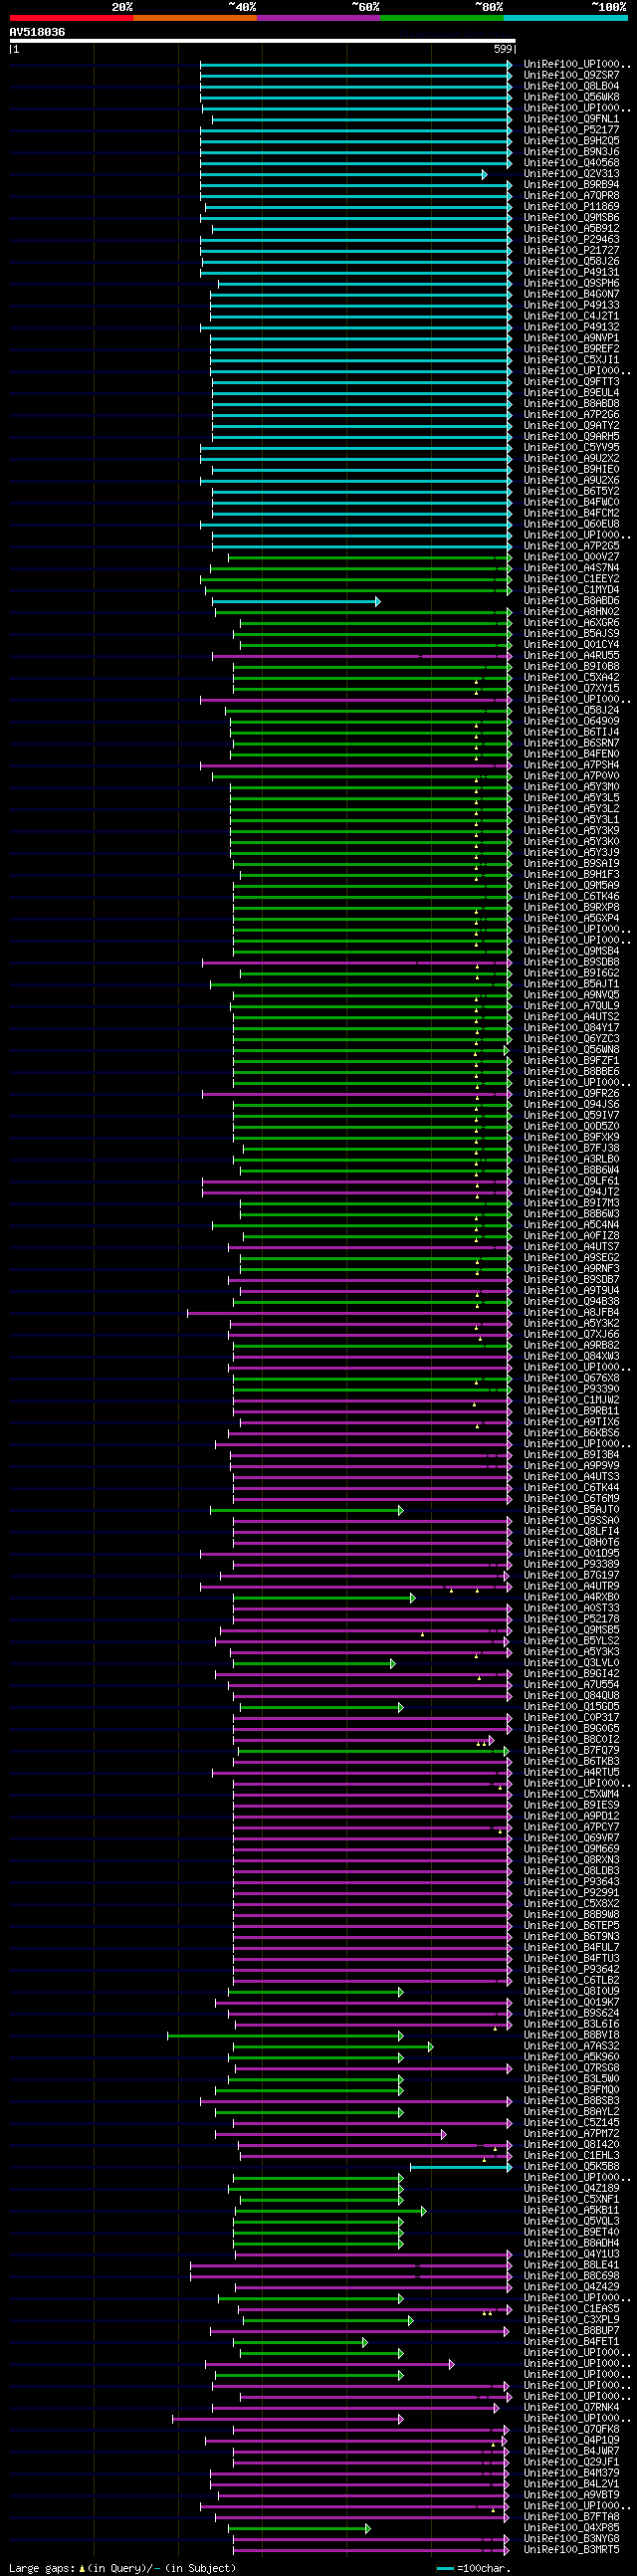The image size is (637, 2576).
Task: Select hit label UniRef100_B6T5Y2
Action: (571, 492)
